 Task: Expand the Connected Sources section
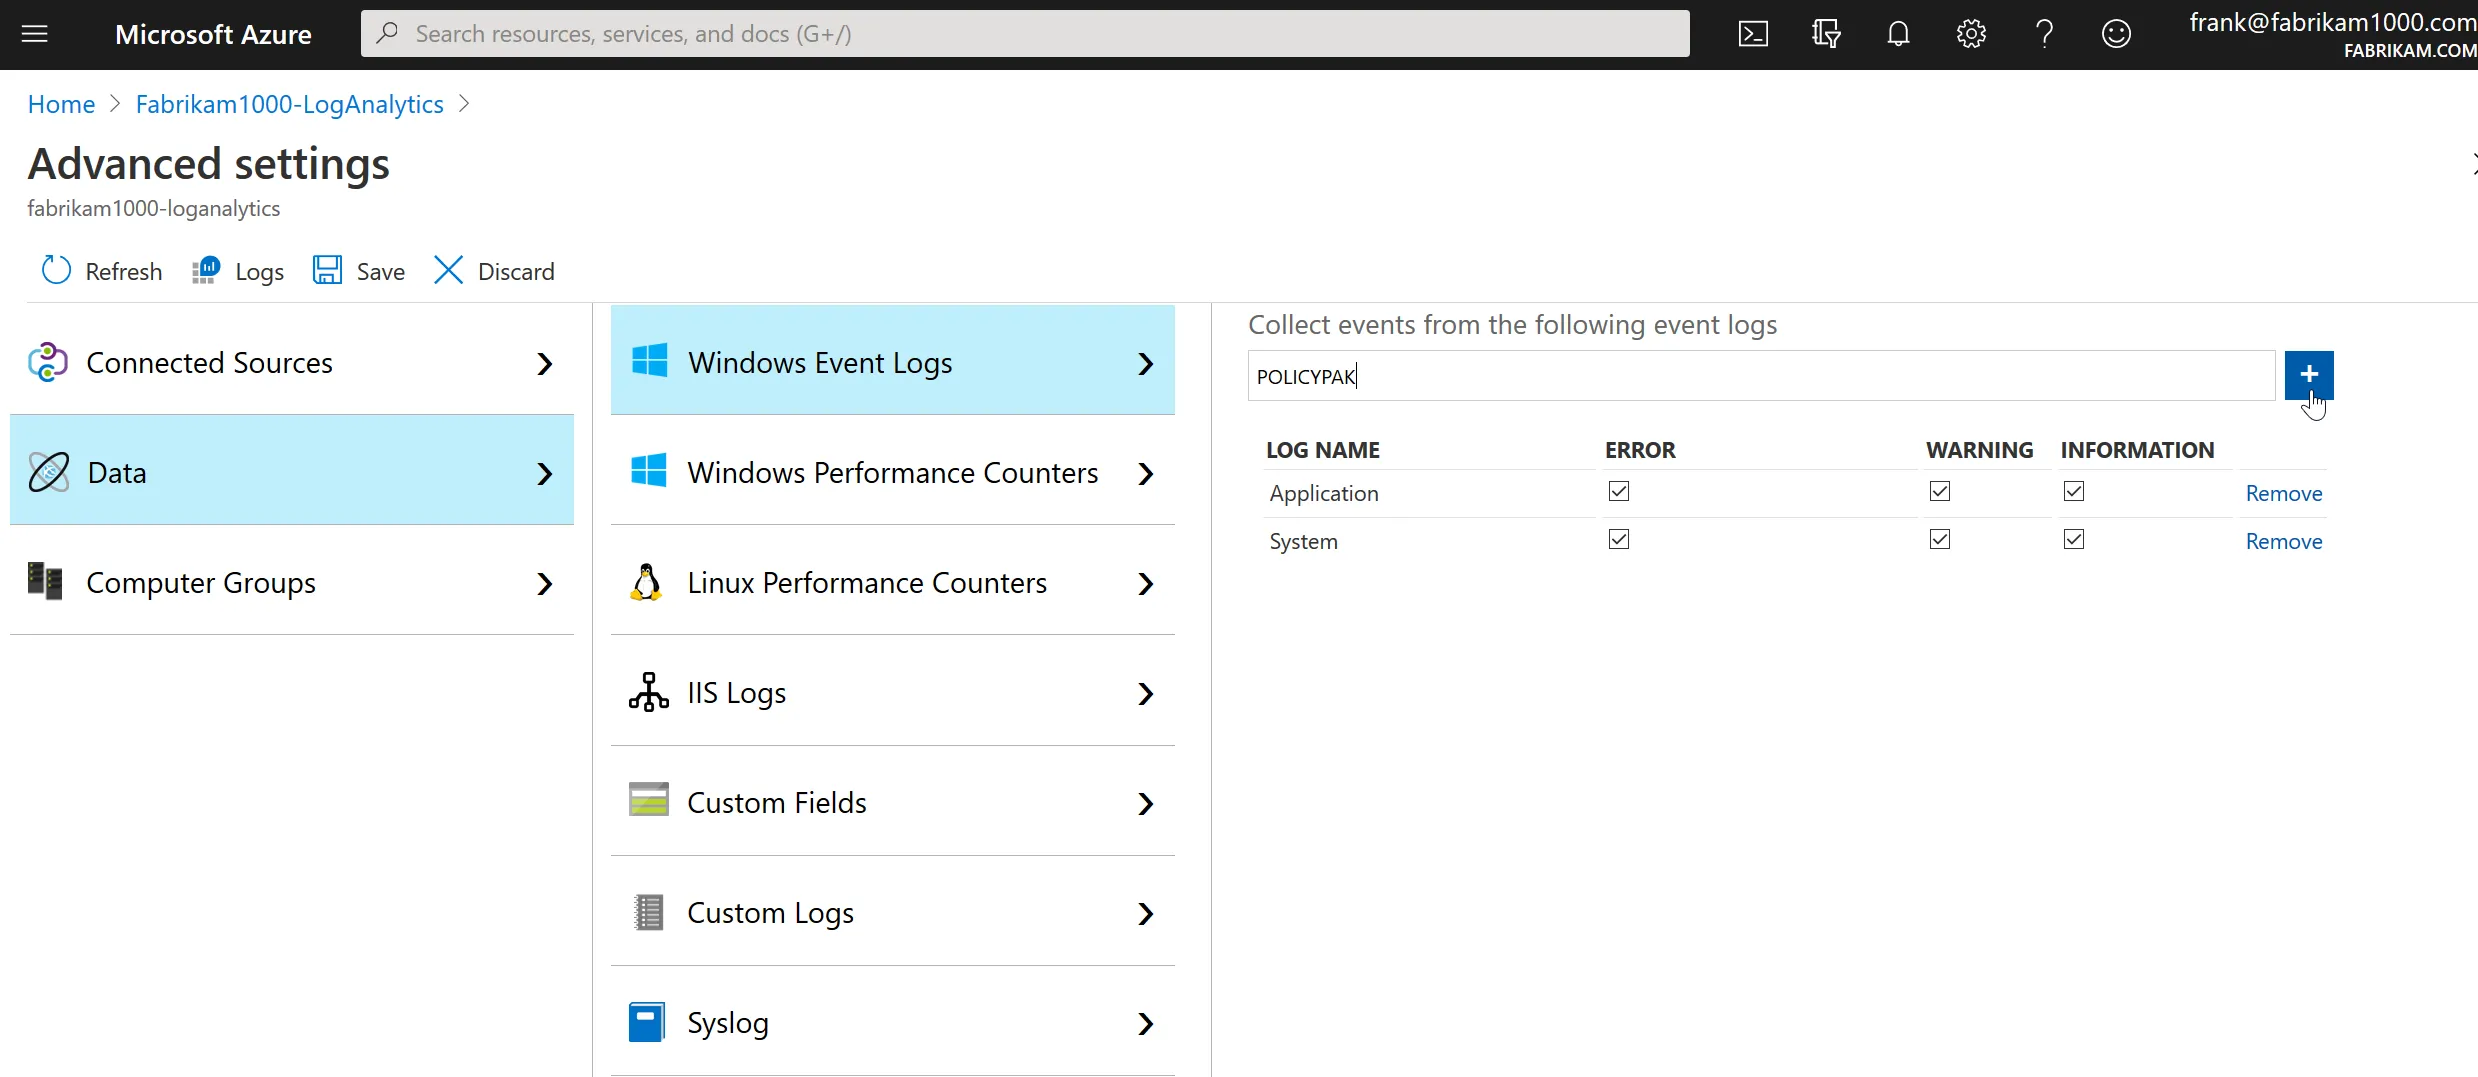(291, 363)
